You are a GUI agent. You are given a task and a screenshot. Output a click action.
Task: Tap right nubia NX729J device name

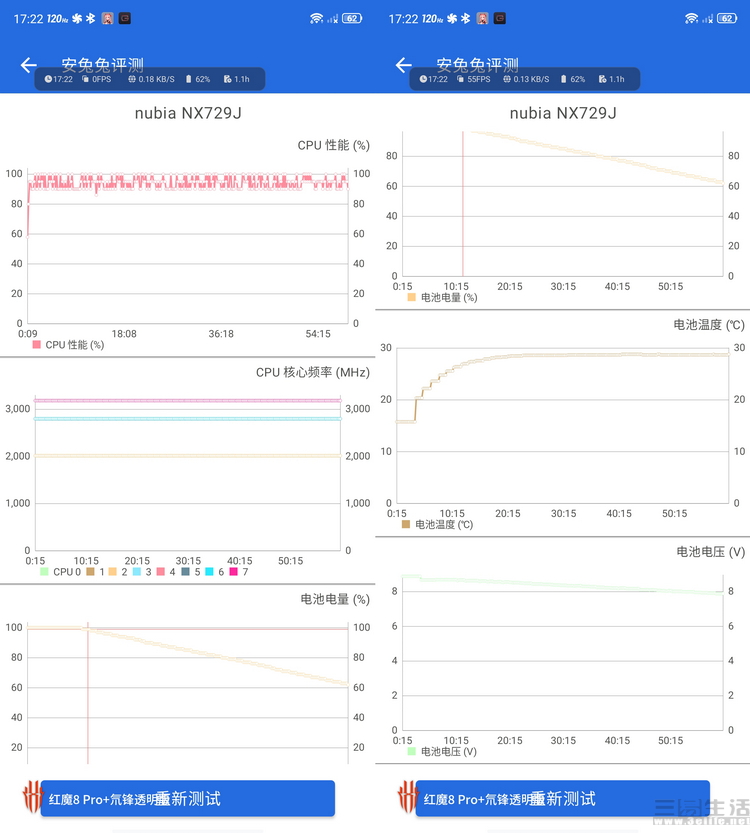coord(563,113)
